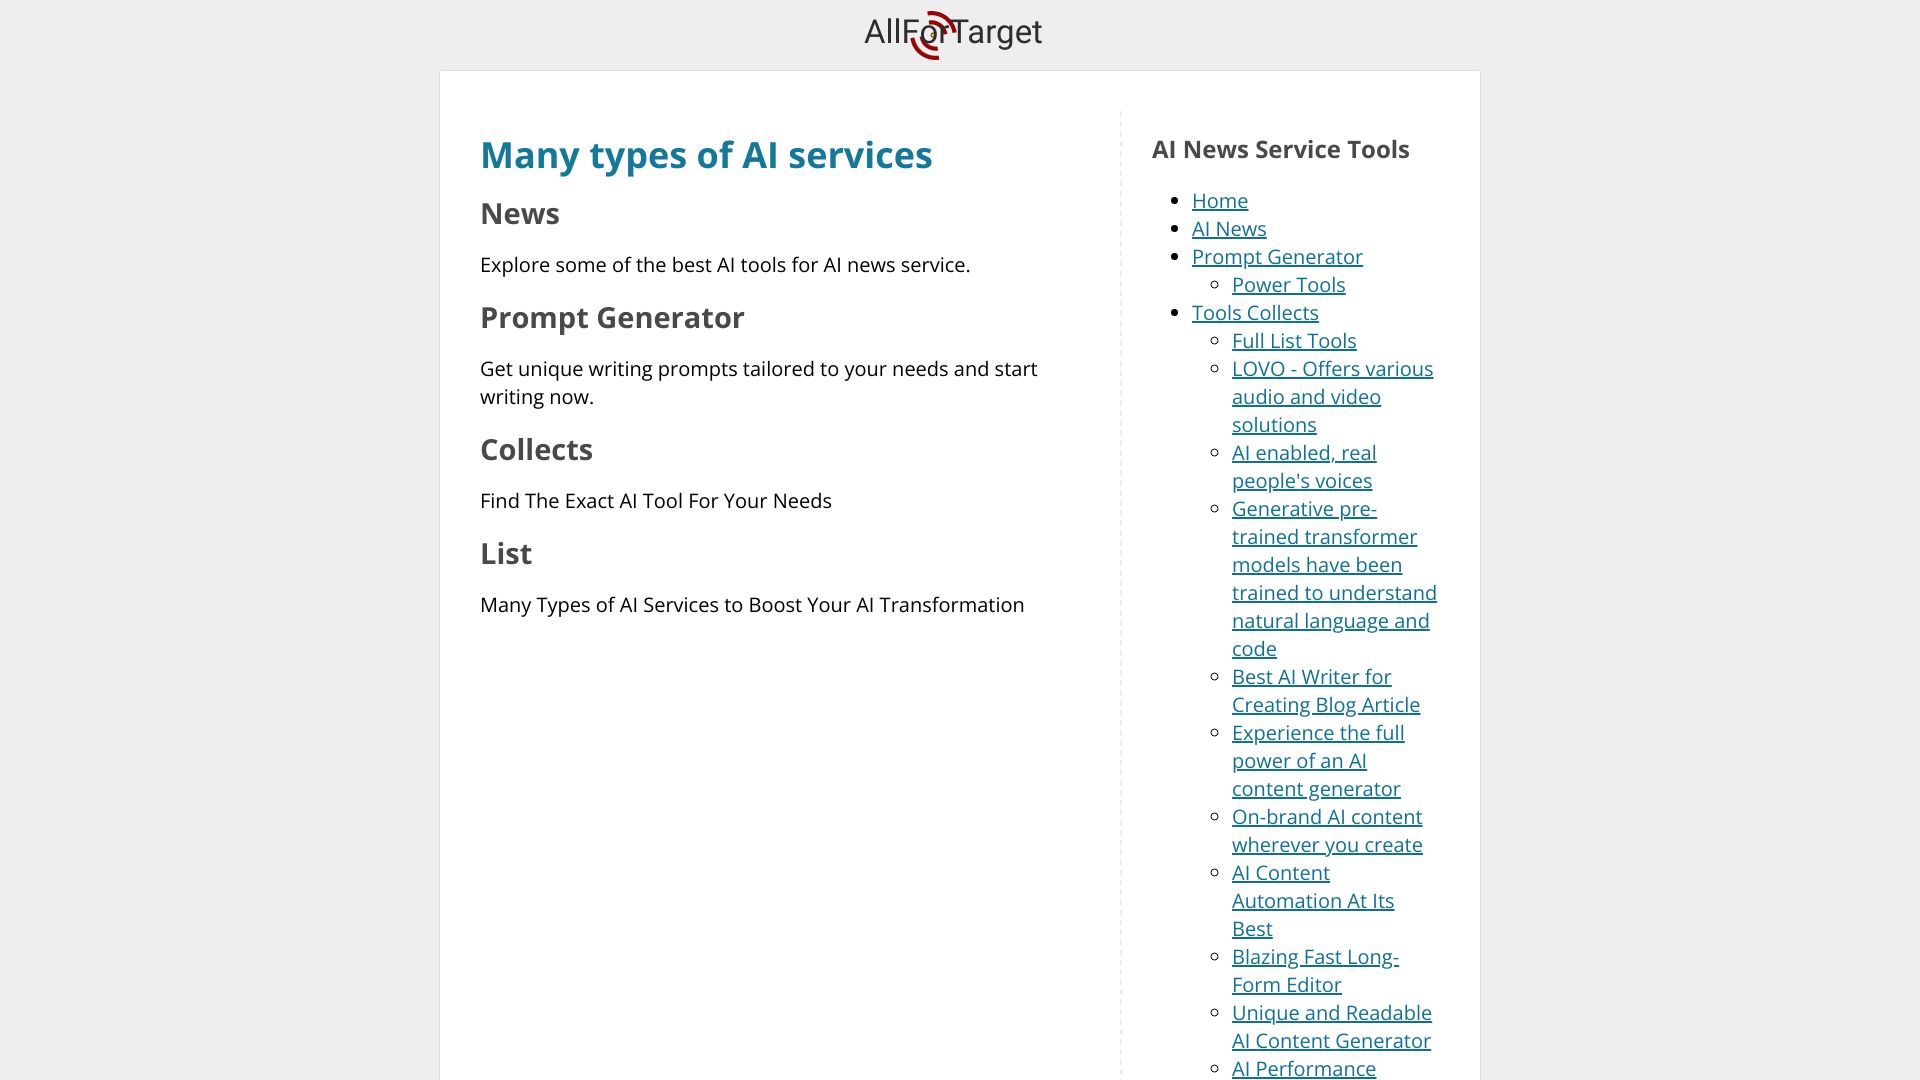
Task: Toggle the Power Tools submenu
Action: point(1288,284)
